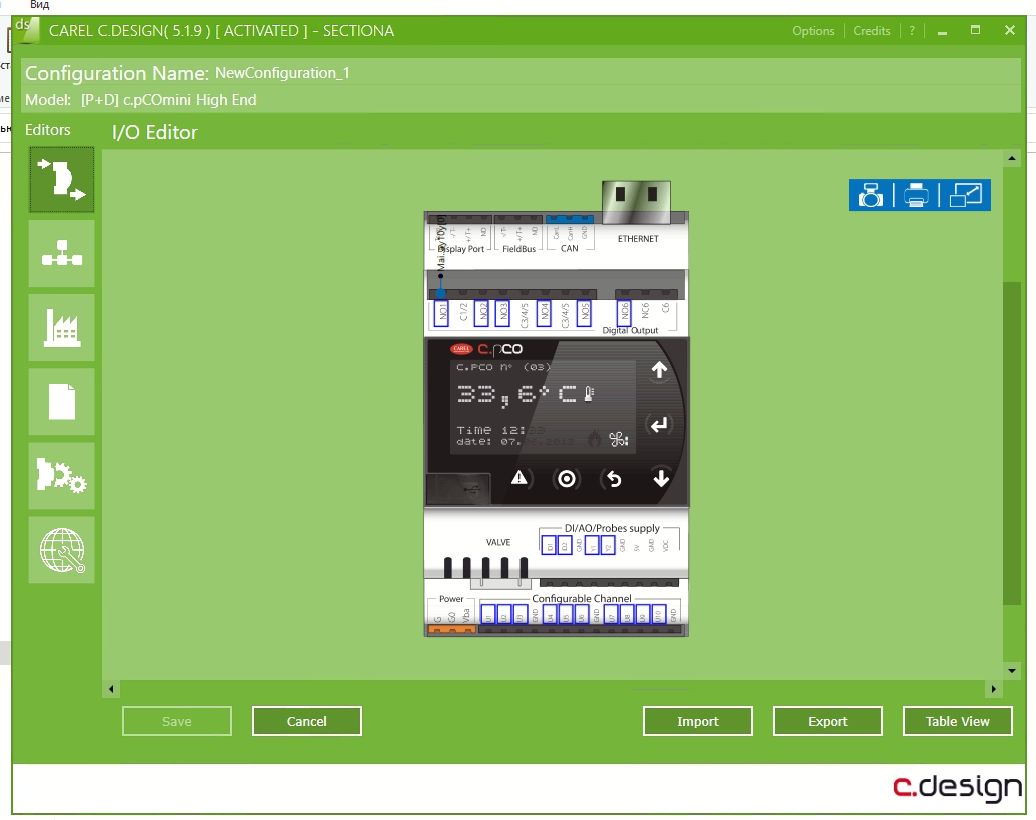Select the NO2 digital output terminal

[482, 313]
